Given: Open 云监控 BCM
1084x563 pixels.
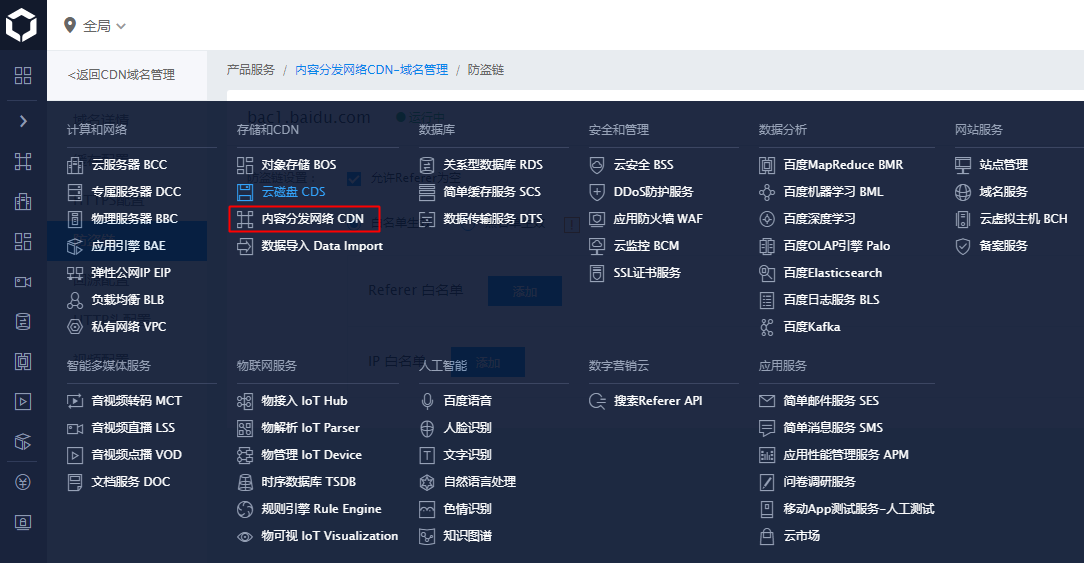Looking at the screenshot, I should pos(646,246).
